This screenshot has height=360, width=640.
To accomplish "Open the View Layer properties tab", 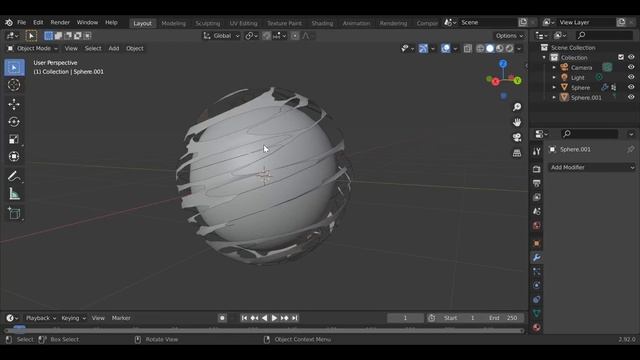I will click(x=537, y=197).
